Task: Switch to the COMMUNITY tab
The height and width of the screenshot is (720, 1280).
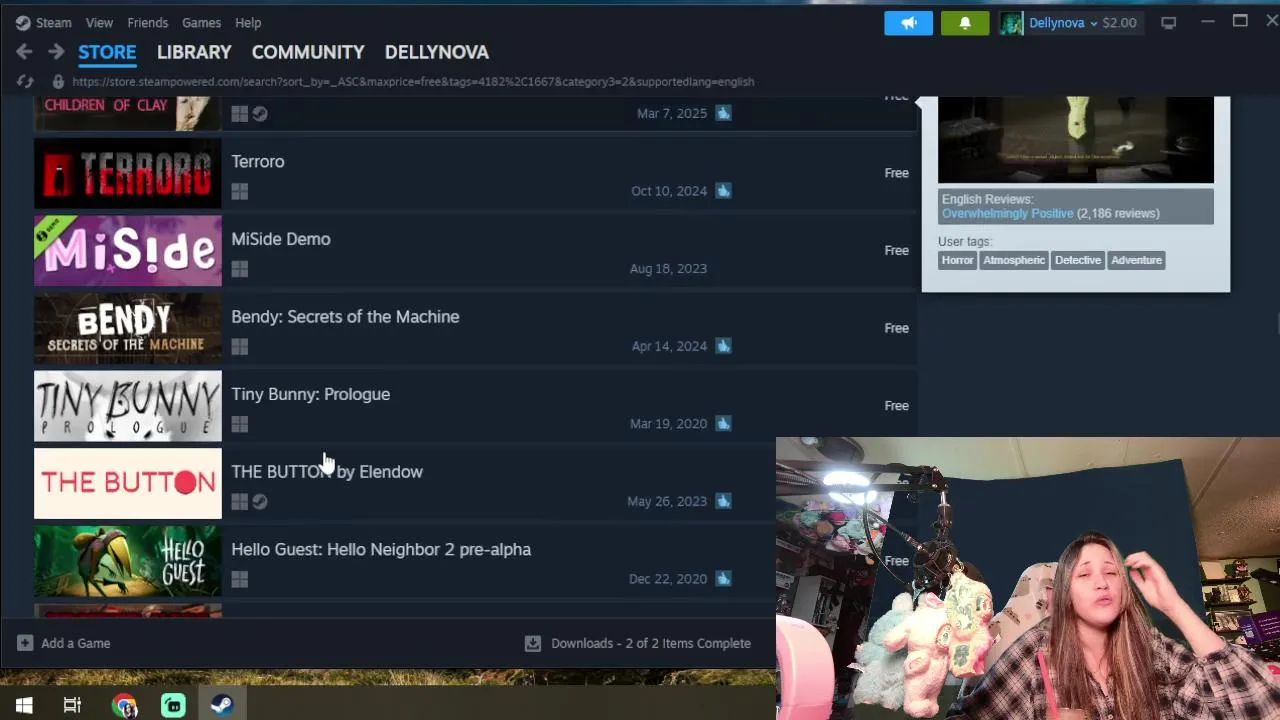Action: click(x=308, y=52)
